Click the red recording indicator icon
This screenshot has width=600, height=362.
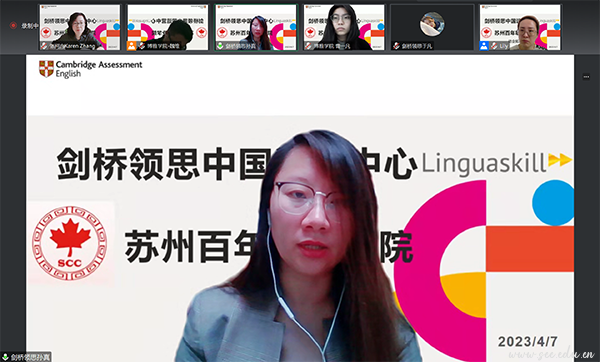tap(13, 26)
